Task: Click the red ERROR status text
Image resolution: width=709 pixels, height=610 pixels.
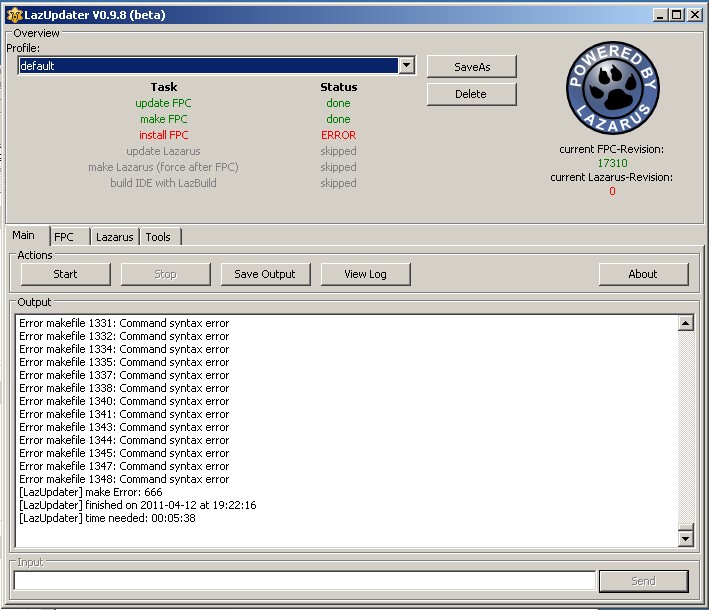Action: pyautogui.click(x=338, y=135)
